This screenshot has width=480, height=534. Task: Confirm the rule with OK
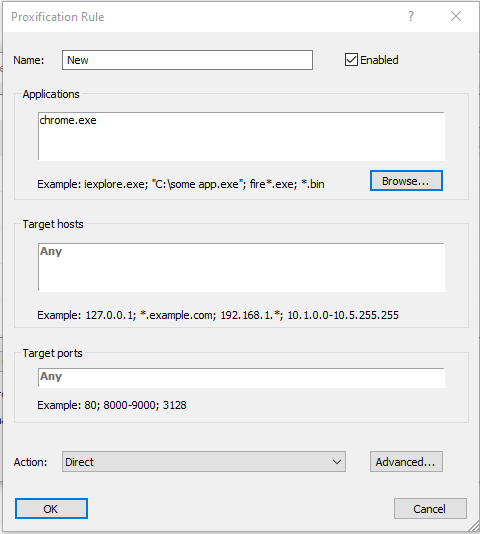(x=51, y=509)
